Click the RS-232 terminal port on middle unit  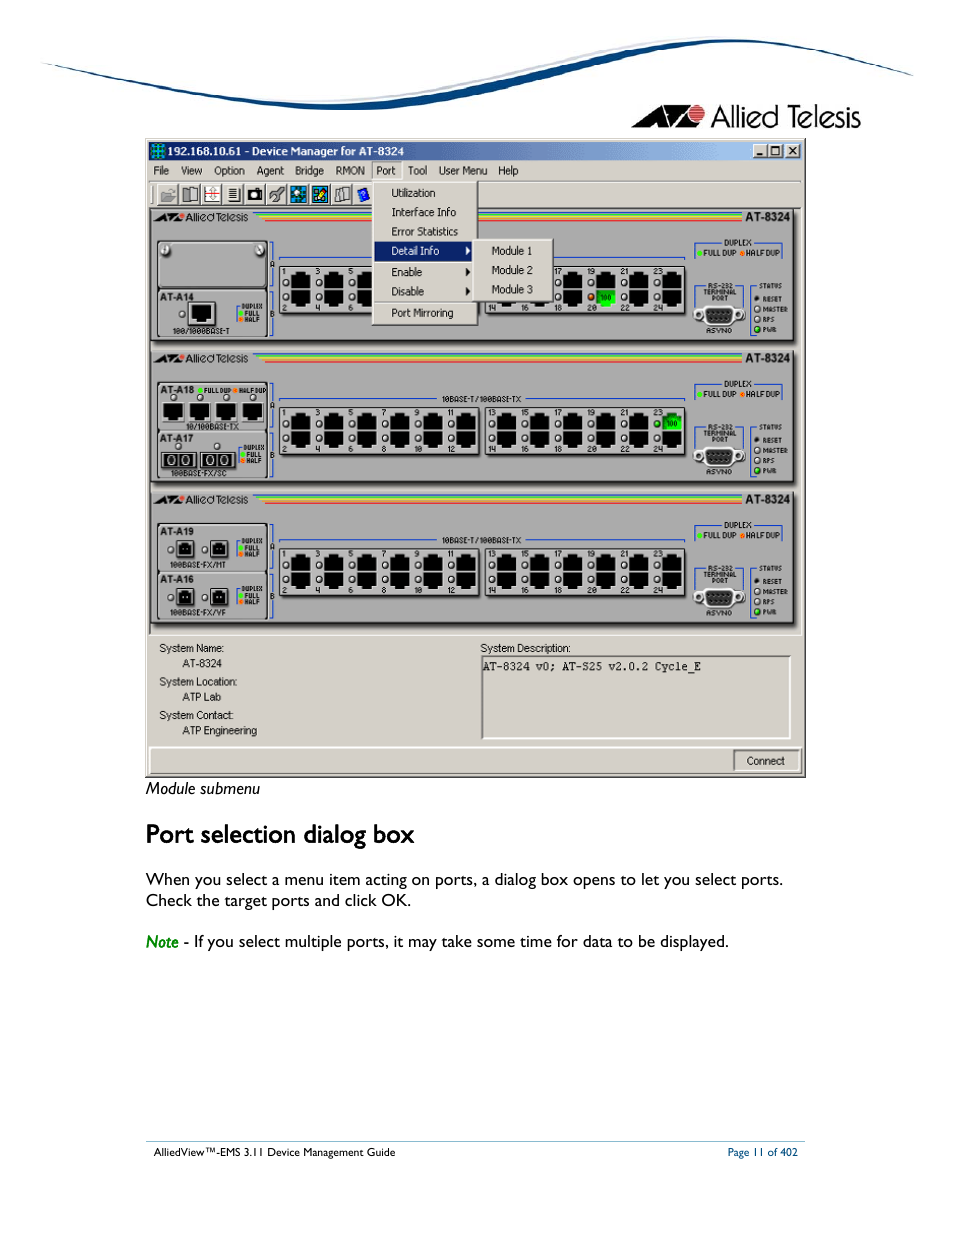(719, 456)
